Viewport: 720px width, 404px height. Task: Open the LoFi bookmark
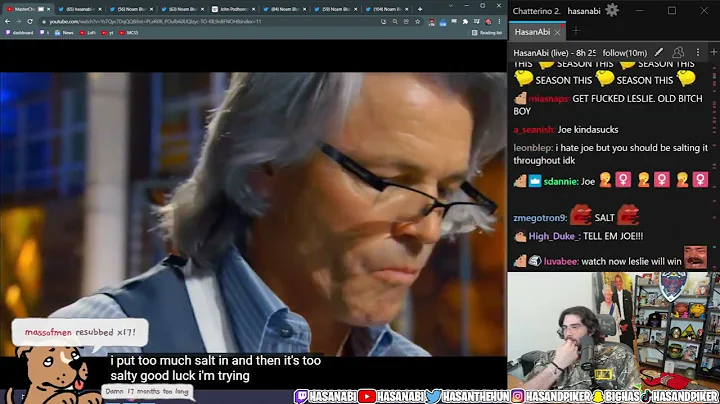pyautogui.click(x=87, y=33)
